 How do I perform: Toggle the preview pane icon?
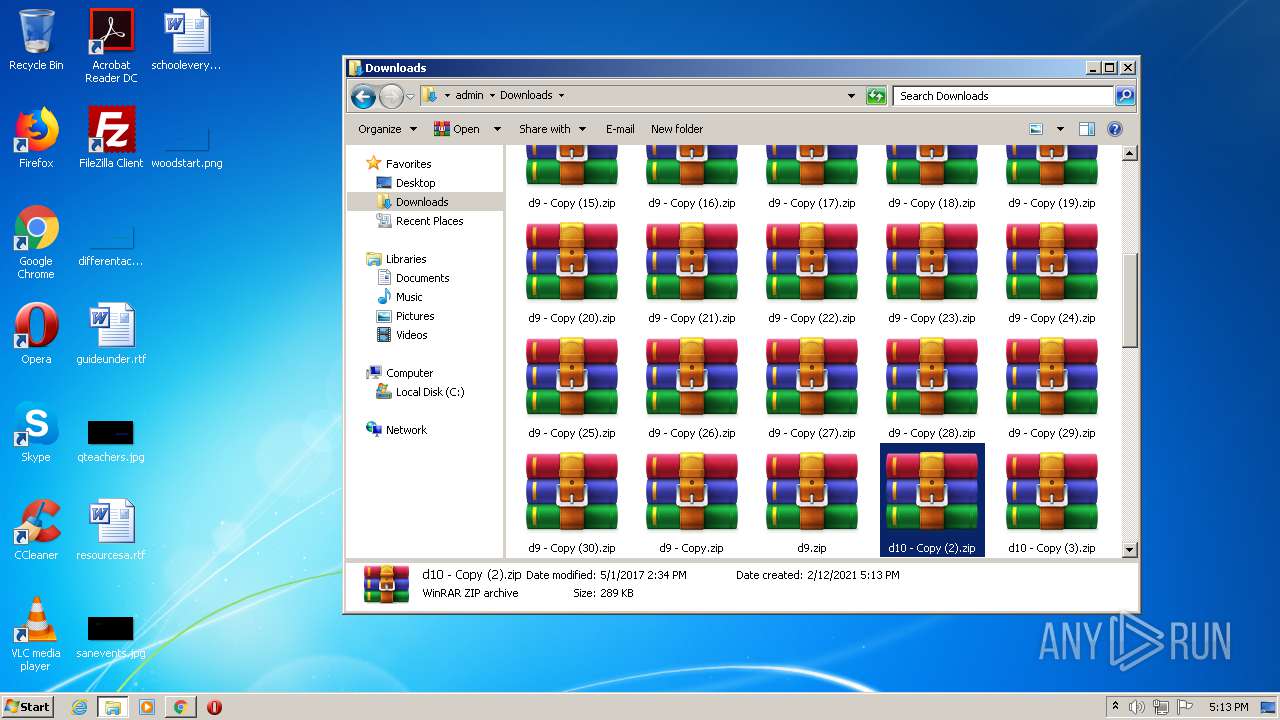(1087, 129)
